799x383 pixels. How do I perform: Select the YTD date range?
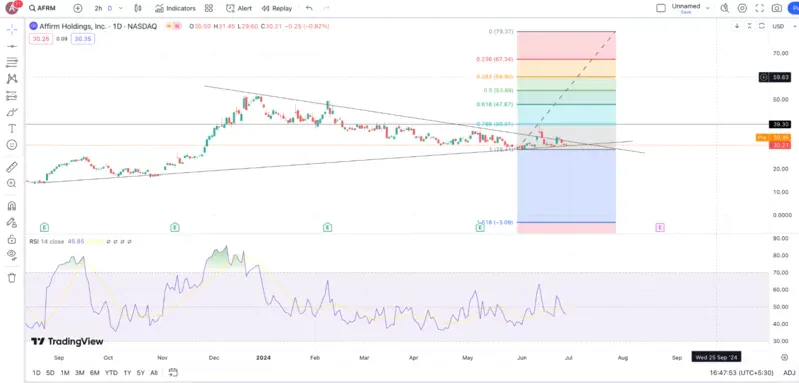click(111, 373)
